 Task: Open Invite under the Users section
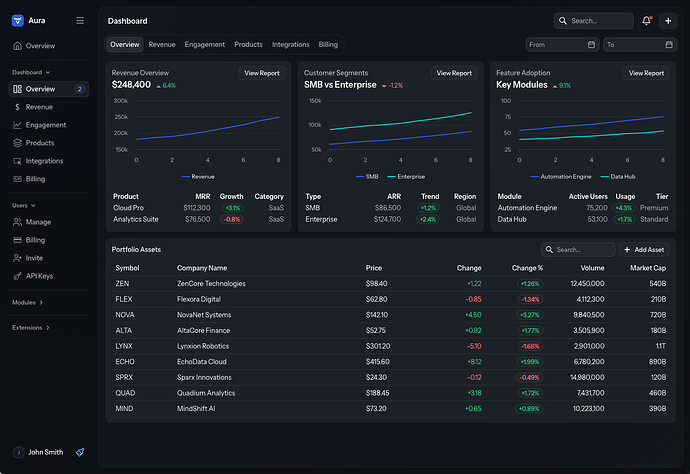point(35,257)
